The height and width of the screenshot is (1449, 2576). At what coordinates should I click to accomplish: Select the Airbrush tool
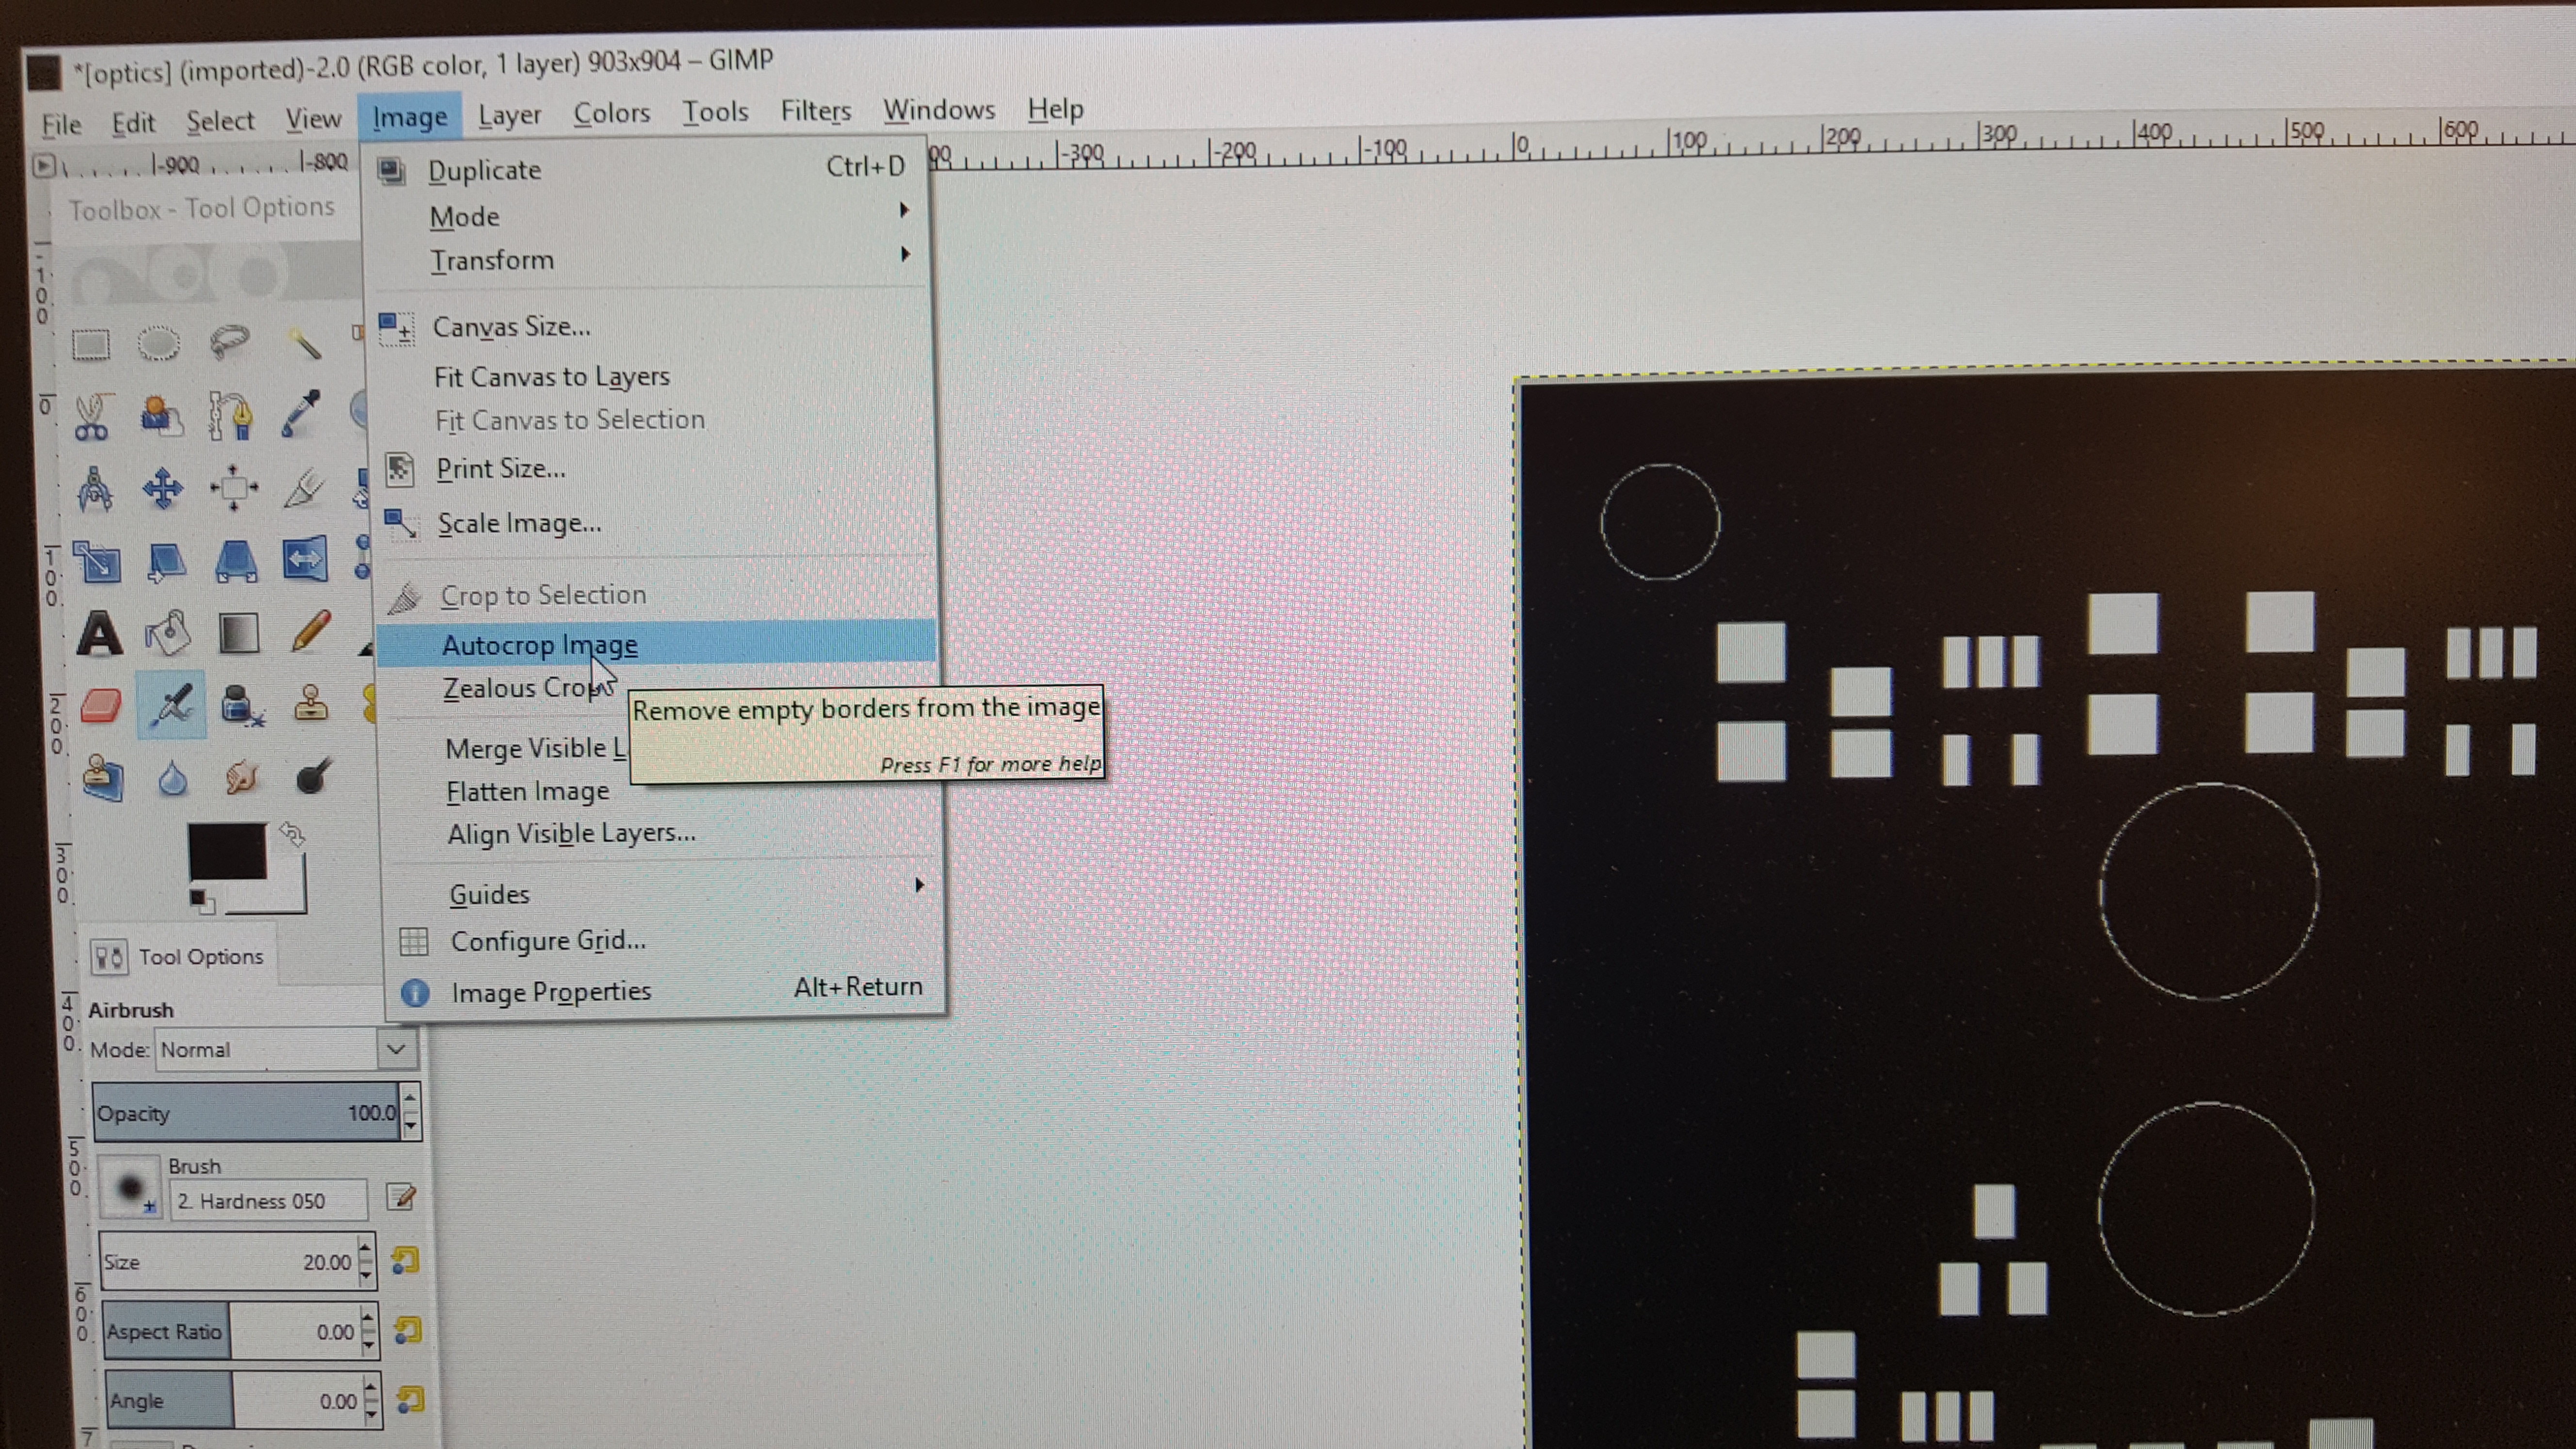tap(172, 705)
